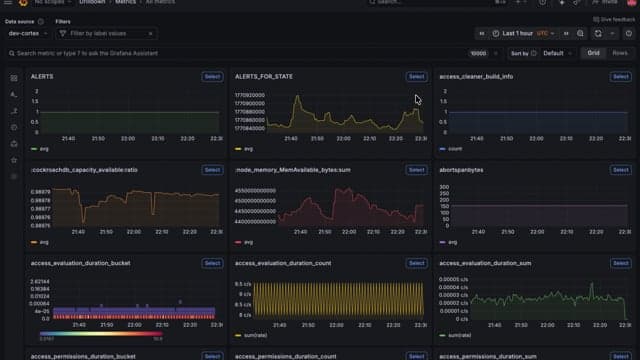The width and height of the screenshot is (640, 360).
Task: Clear the label filter with the x
Action: point(150,33)
